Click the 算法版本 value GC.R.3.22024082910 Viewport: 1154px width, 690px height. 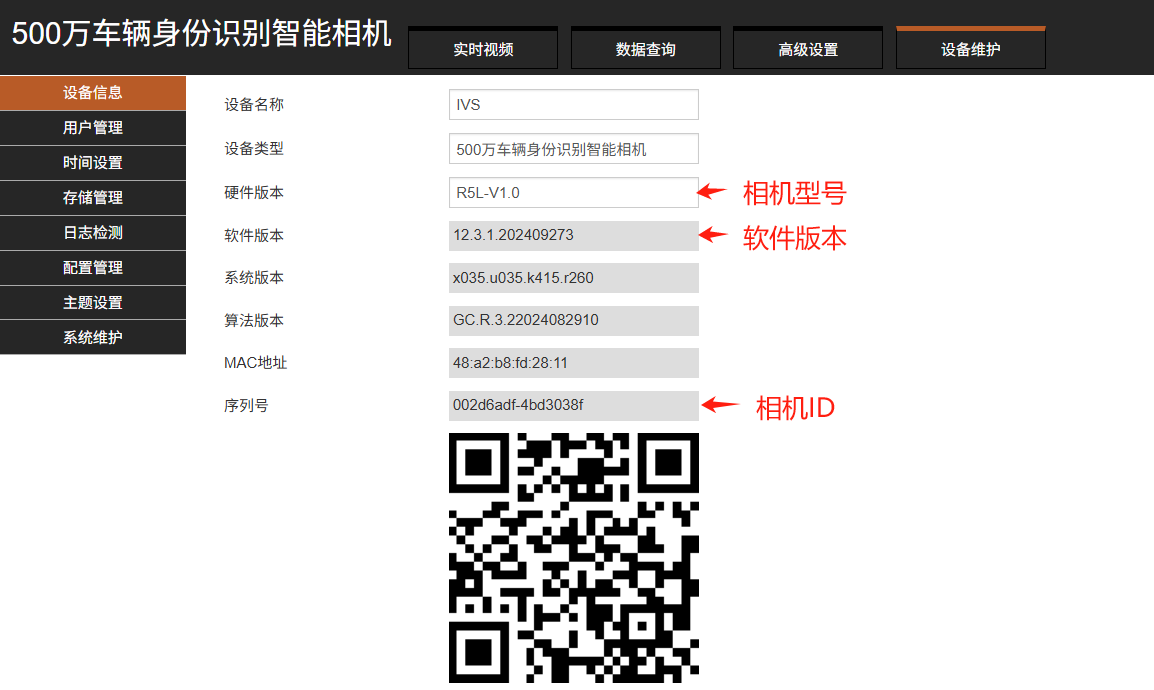tap(573, 321)
